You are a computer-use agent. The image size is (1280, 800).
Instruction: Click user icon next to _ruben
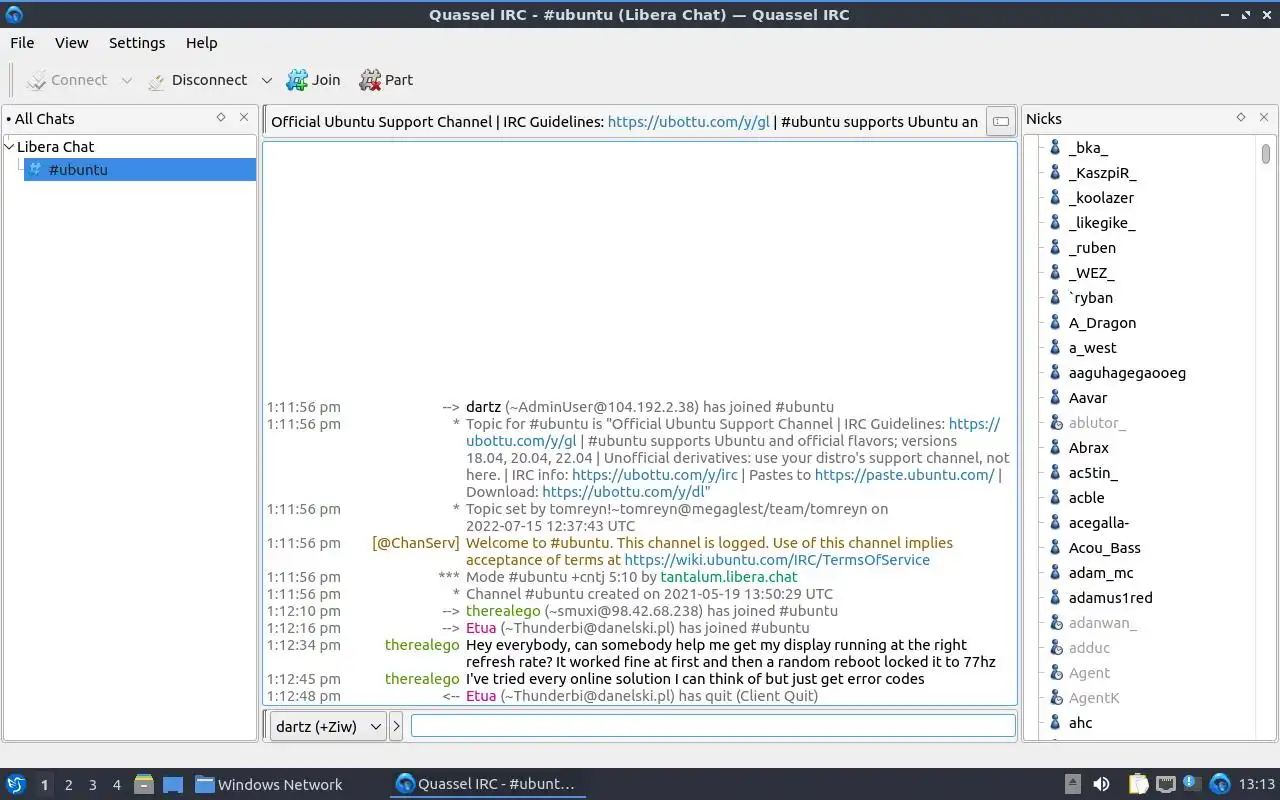1055,248
